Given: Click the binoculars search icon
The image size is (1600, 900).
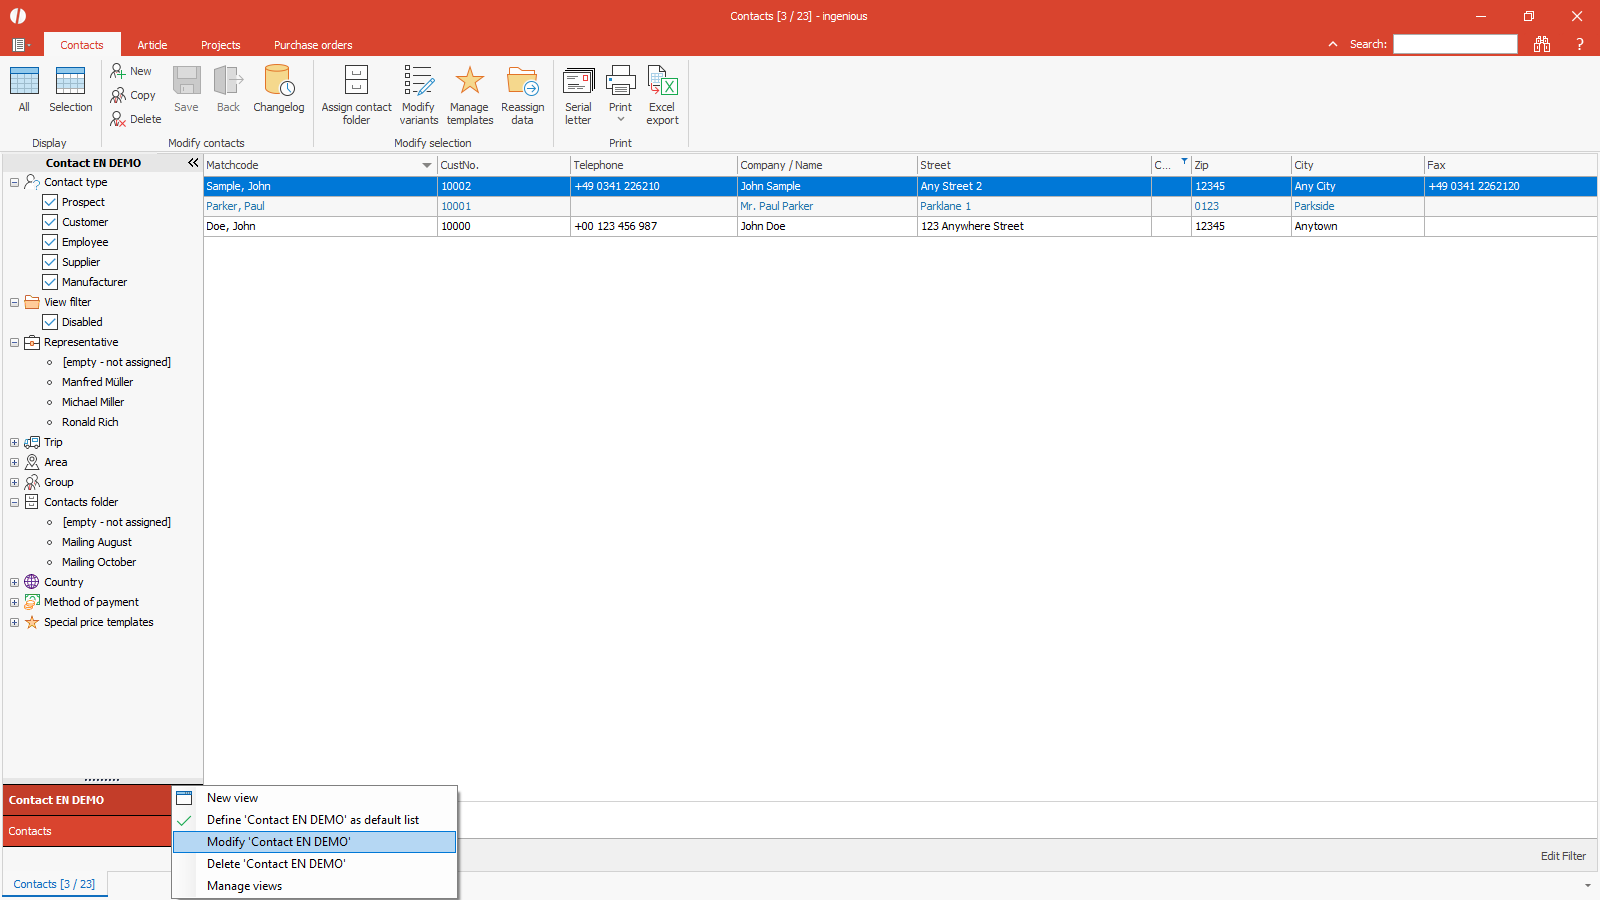Looking at the screenshot, I should [x=1542, y=44].
